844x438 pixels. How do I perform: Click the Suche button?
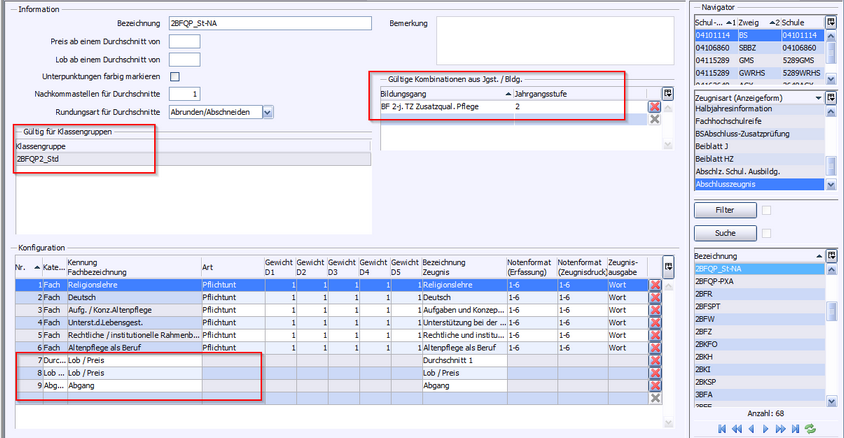click(x=725, y=233)
